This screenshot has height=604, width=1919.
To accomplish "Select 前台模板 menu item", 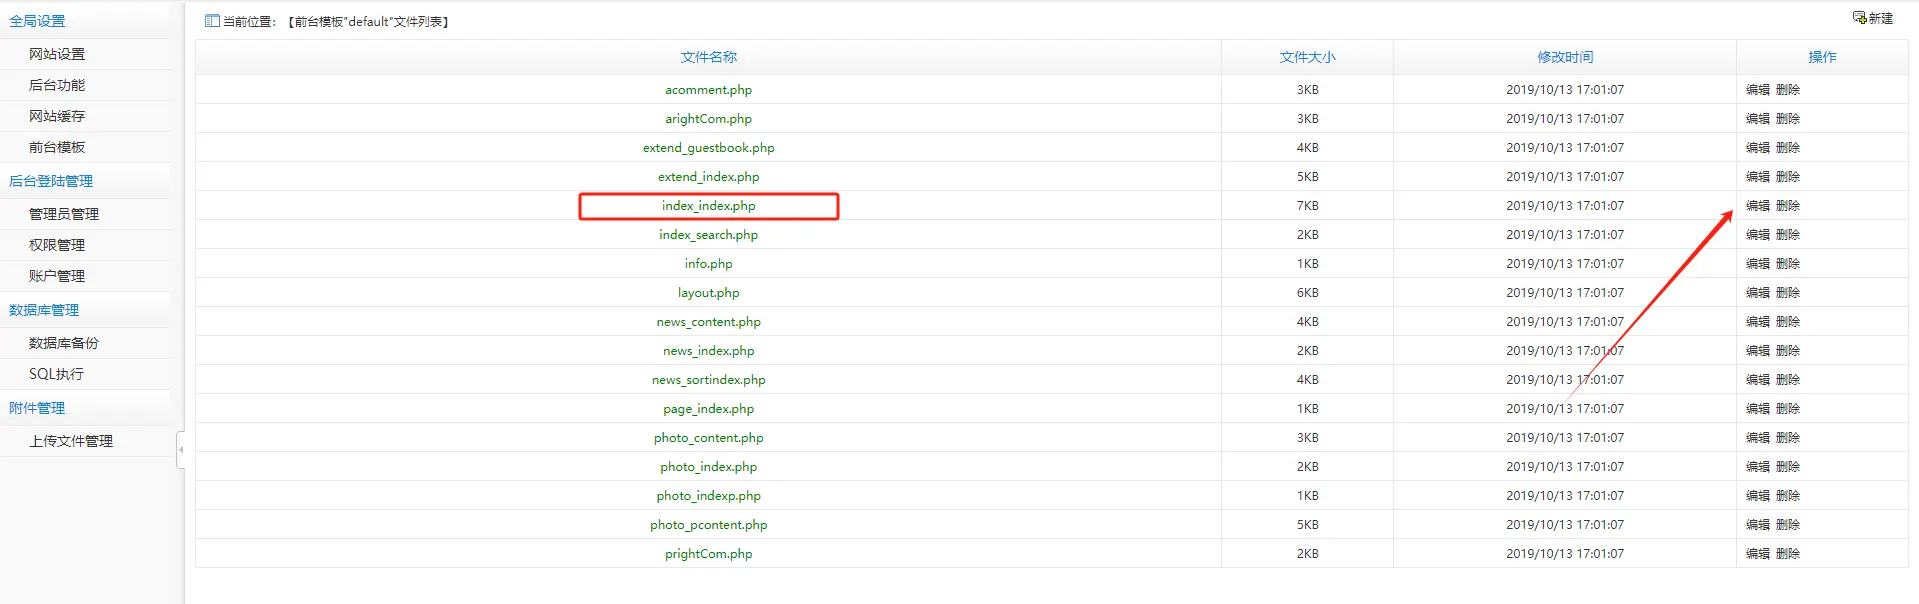I will click(57, 147).
